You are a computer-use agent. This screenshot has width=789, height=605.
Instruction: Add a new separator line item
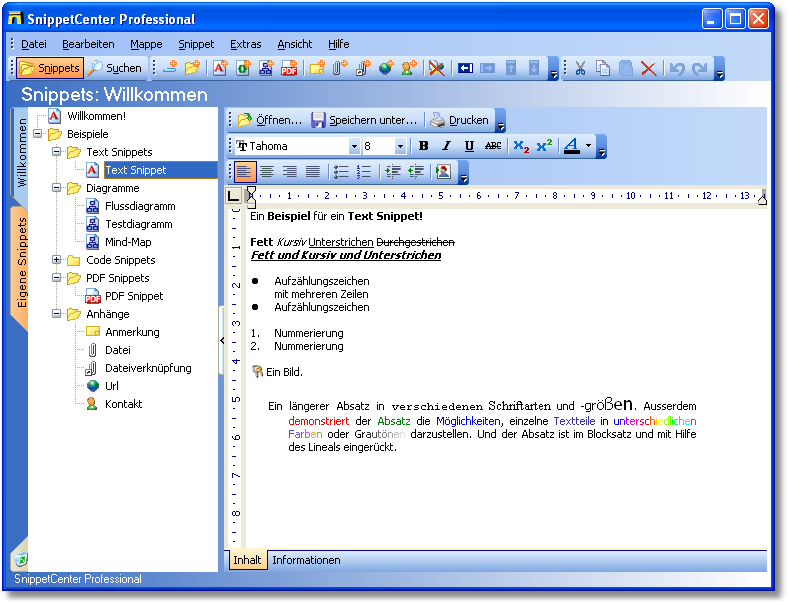point(170,68)
